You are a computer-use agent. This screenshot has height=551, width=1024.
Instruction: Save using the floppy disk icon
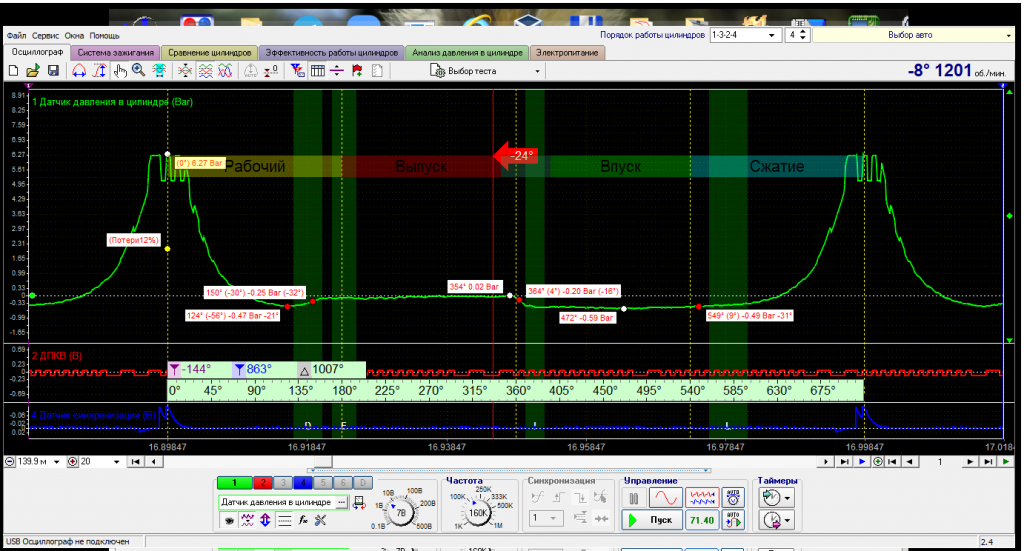point(54,71)
